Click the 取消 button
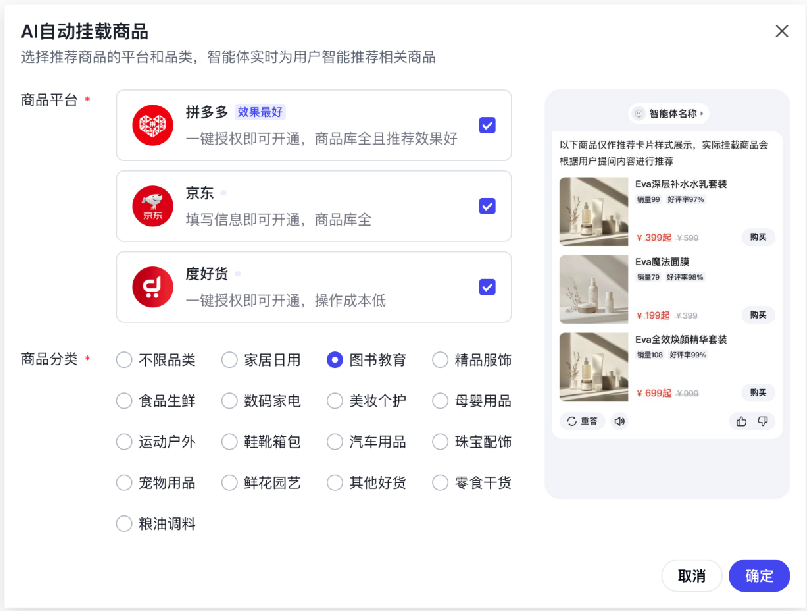The height and width of the screenshot is (611, 807). tap(692, 575)
